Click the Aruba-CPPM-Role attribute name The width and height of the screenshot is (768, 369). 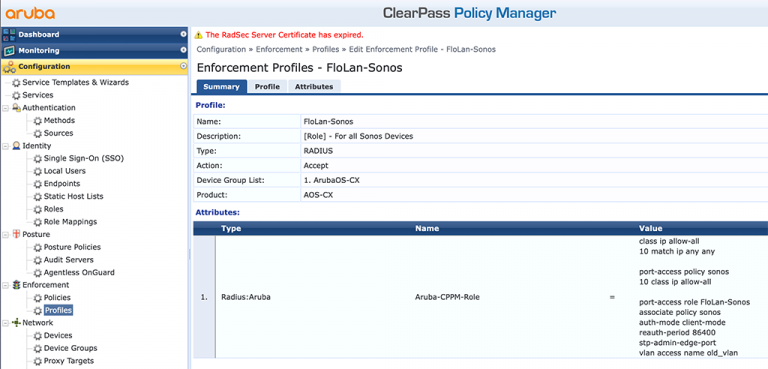tap(447, 297)
